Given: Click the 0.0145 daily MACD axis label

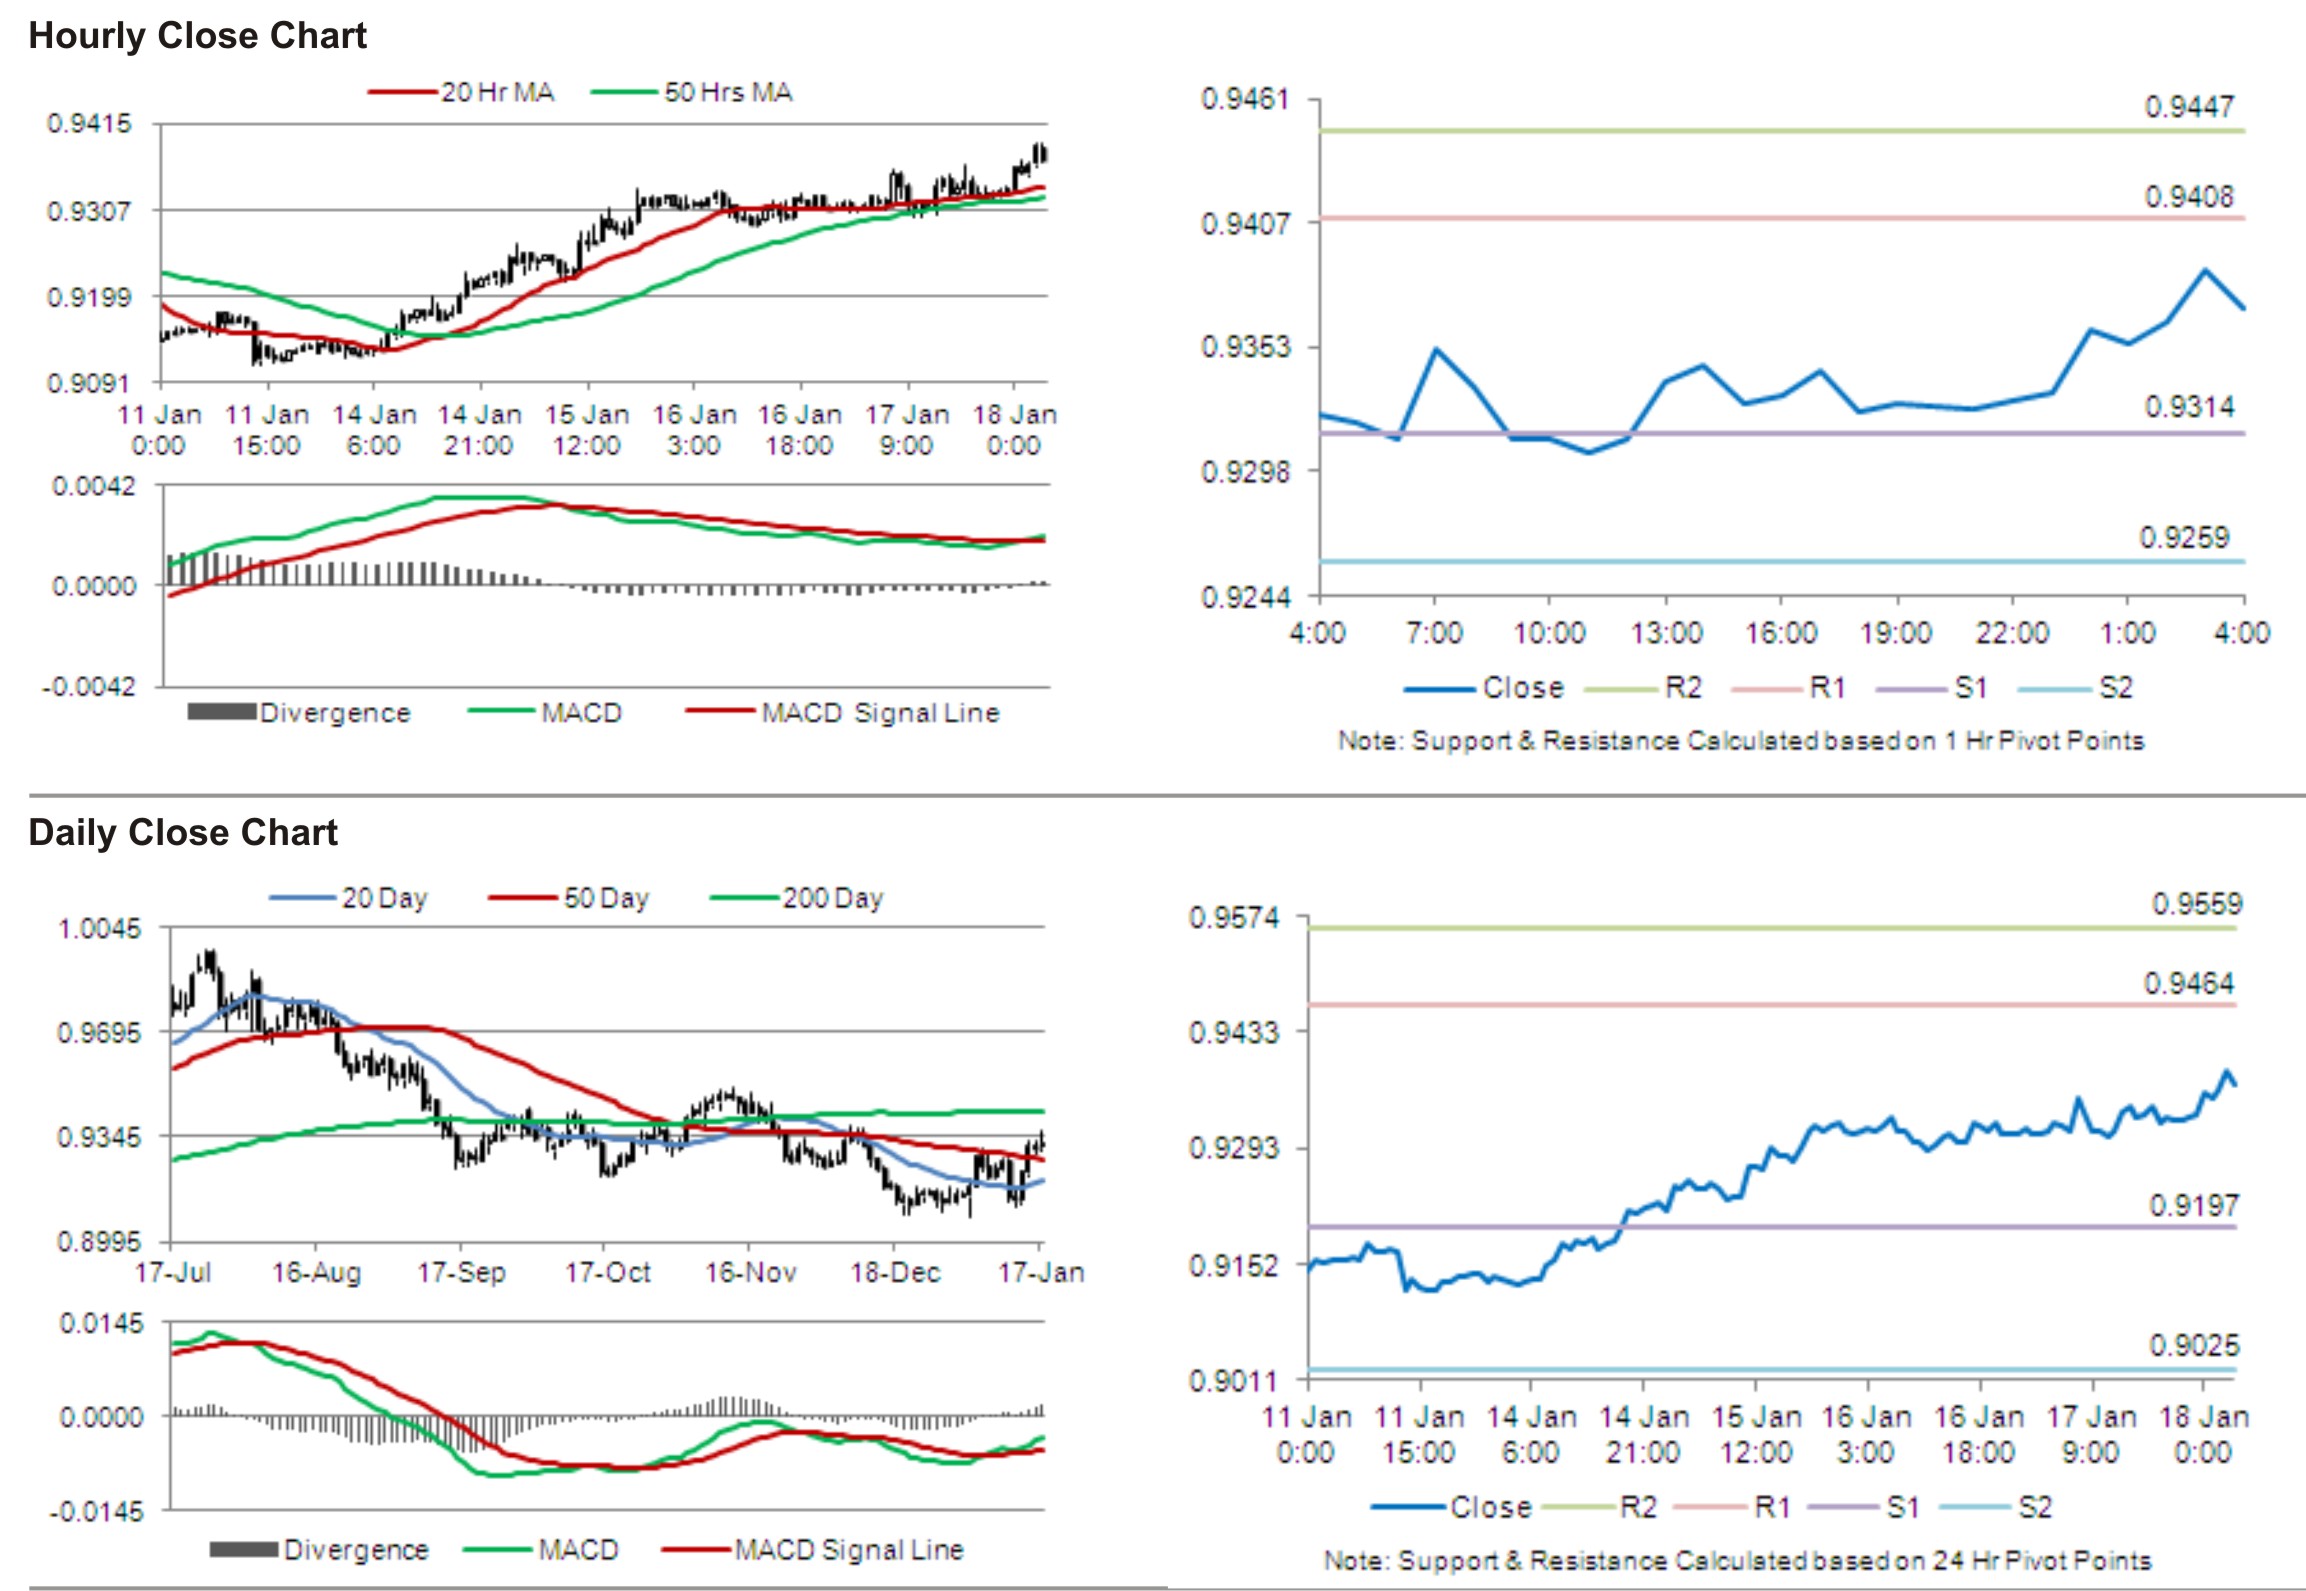Looking at the screenshot, I should pos(101,1323).
